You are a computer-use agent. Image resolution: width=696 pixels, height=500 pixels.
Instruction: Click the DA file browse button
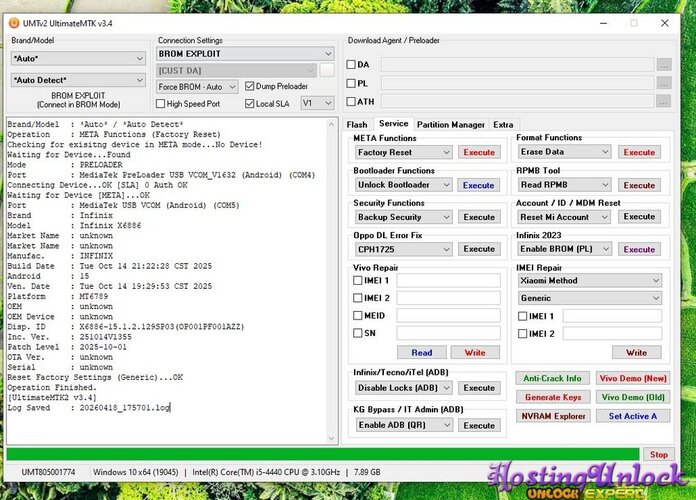[664, 65]
